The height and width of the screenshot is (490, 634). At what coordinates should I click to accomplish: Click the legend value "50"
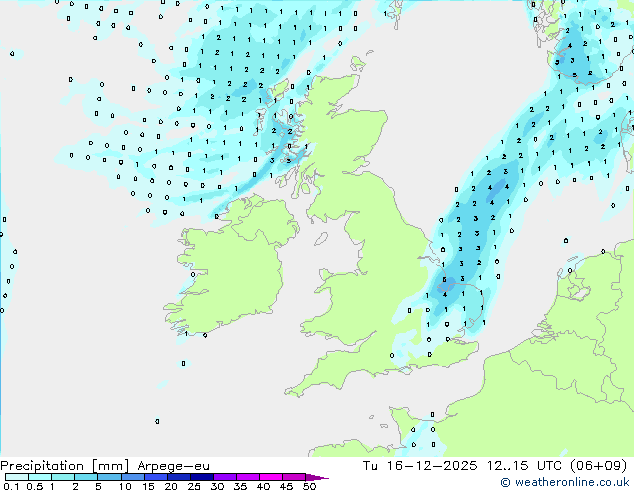(x=309, y=486)
